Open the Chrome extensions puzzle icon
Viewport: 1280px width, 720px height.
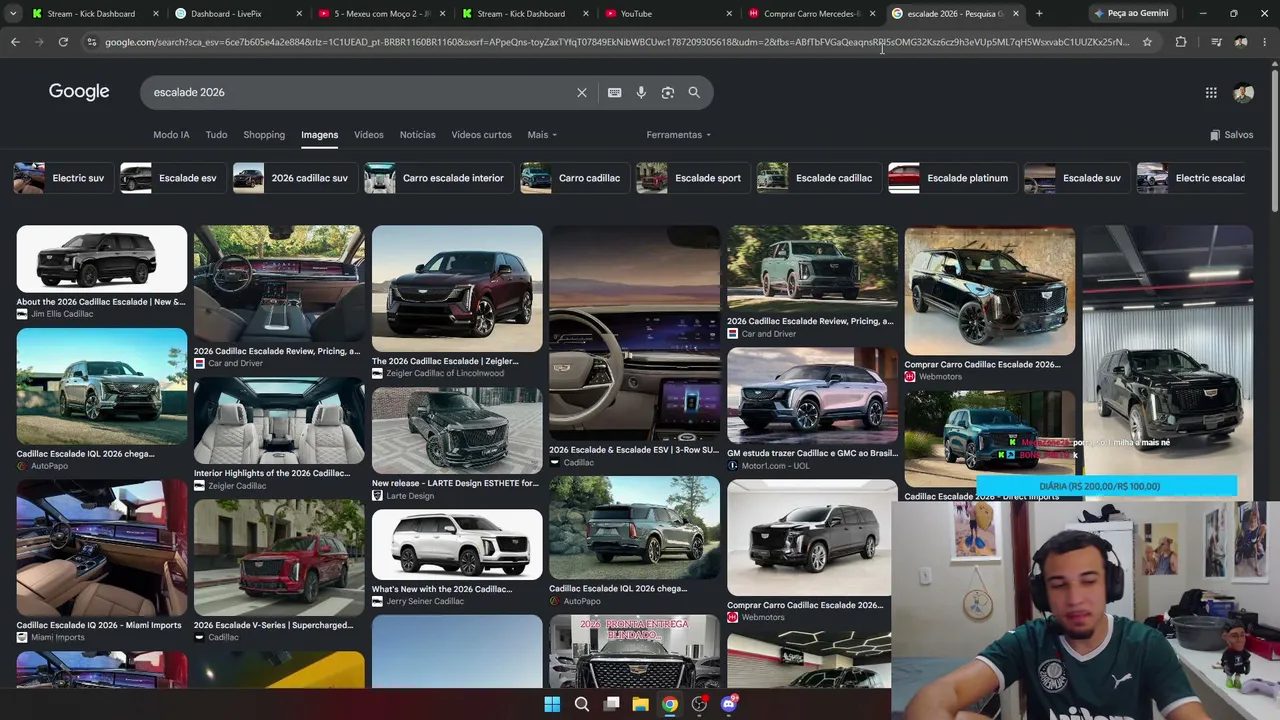point(1181,42)
